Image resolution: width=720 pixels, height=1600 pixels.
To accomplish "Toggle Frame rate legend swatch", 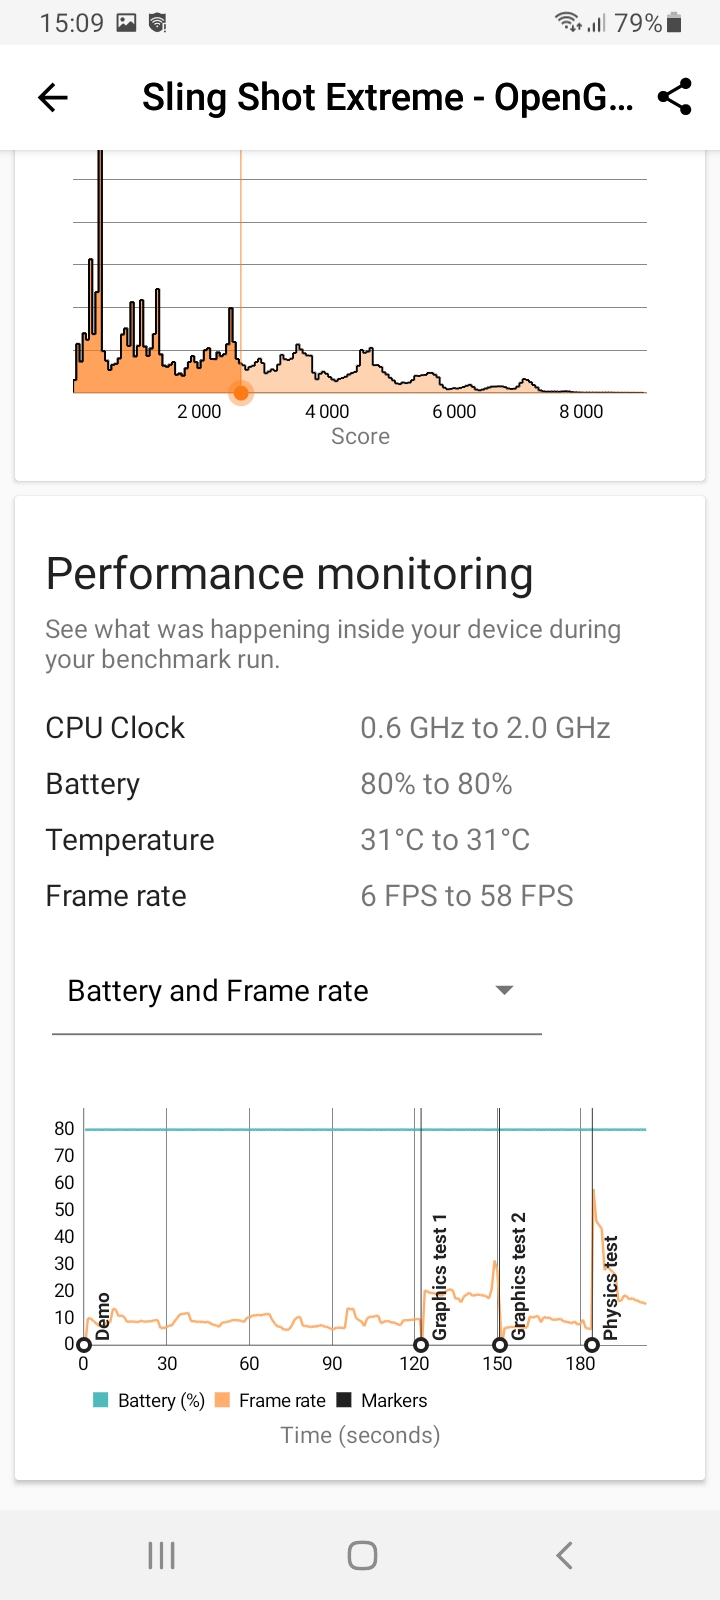I will 222,1400.
